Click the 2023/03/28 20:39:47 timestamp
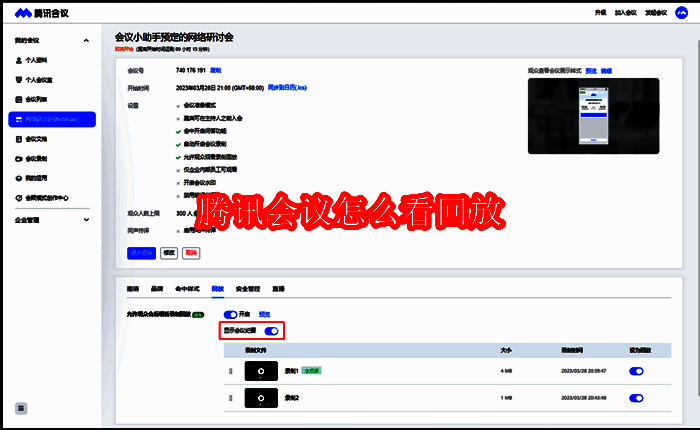Image resolution: width=700 pixels, height=430 pixels. pyautogui.click(x=583, y=371)
